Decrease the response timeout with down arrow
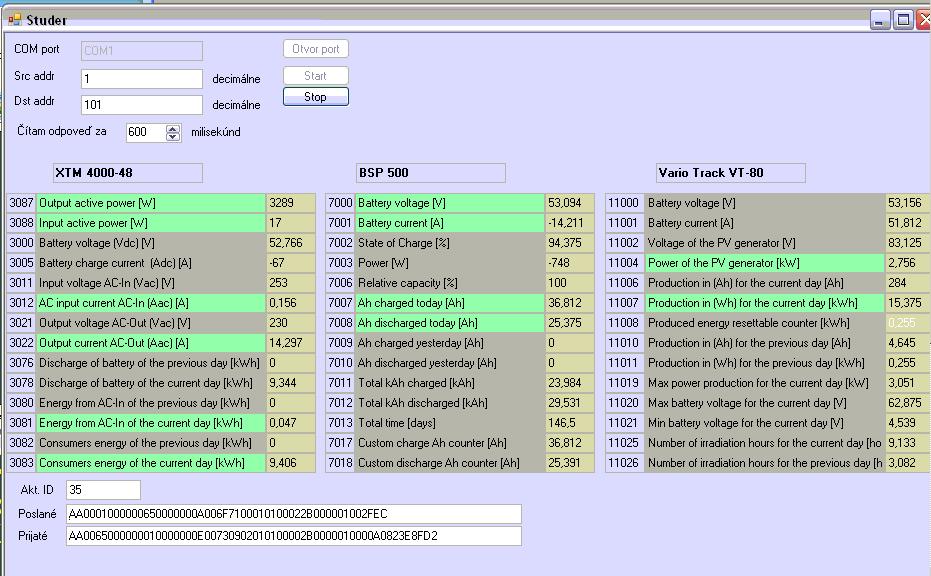This screenshot has width=931, height=576. click(x=174, y=136)
